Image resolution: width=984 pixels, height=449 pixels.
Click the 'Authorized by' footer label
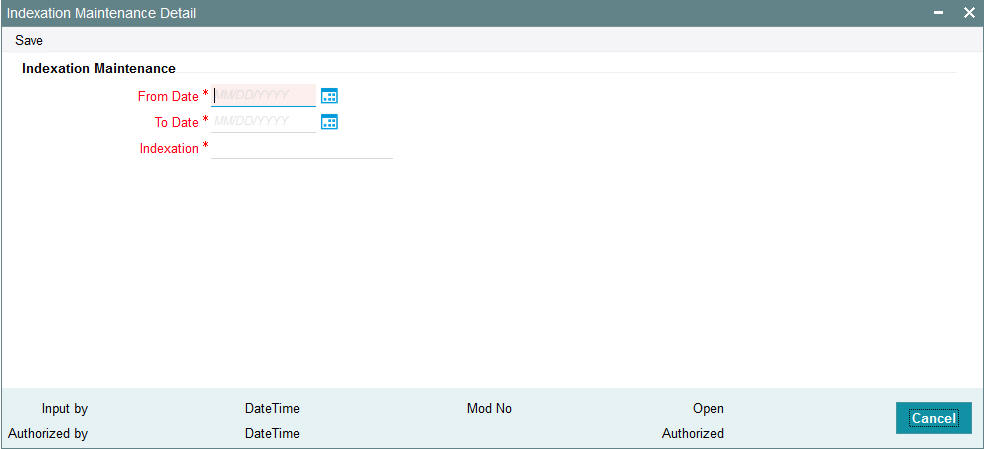[48, 433]
